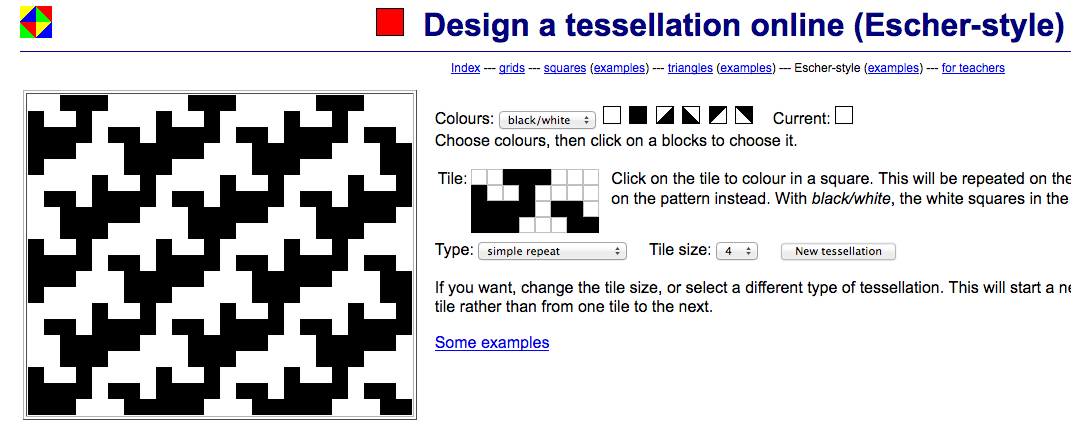Open the Colours black/white dropdown
The image size is (1071, 429).
pyautogui.click(x=546, y=120)
